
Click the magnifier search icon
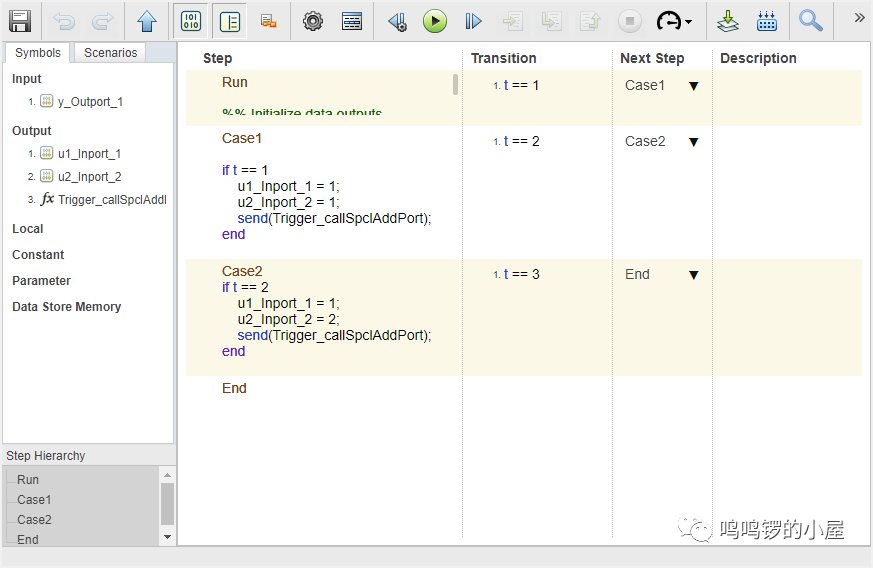coord(811,21)
